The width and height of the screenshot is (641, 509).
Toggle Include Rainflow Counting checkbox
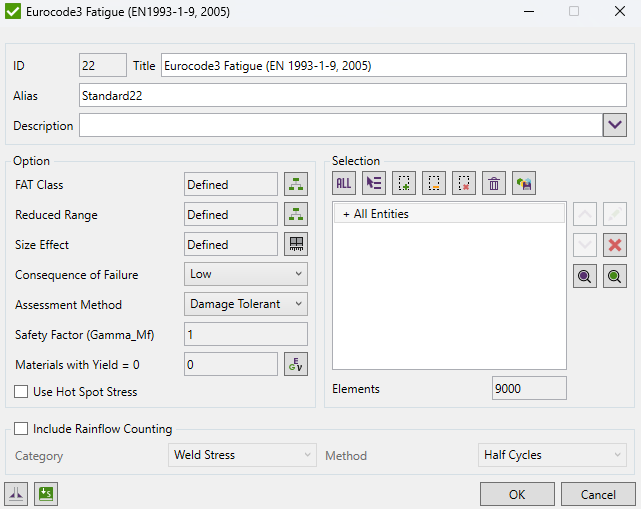pyautogui.click(x=22, y=429)
